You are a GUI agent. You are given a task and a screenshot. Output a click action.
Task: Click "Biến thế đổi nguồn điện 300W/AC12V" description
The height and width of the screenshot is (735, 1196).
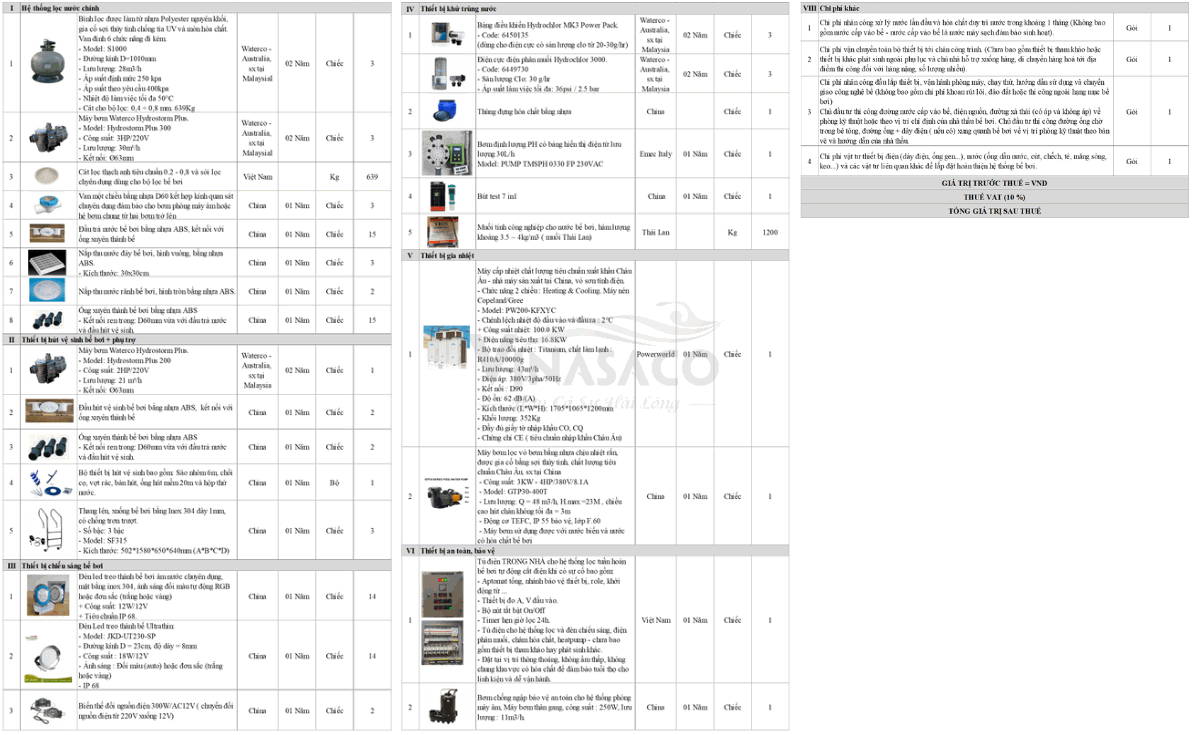tap(156, 711)
